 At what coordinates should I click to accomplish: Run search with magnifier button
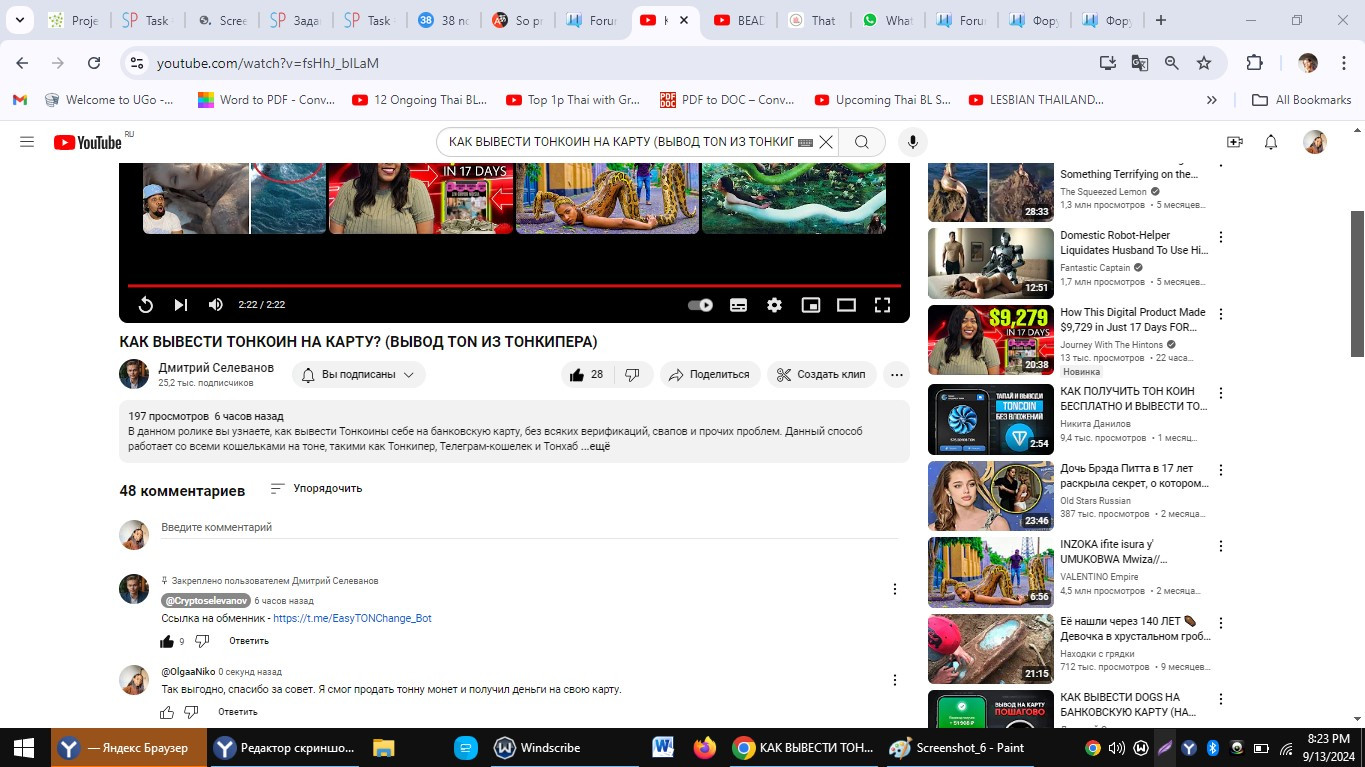click(861, 142)
